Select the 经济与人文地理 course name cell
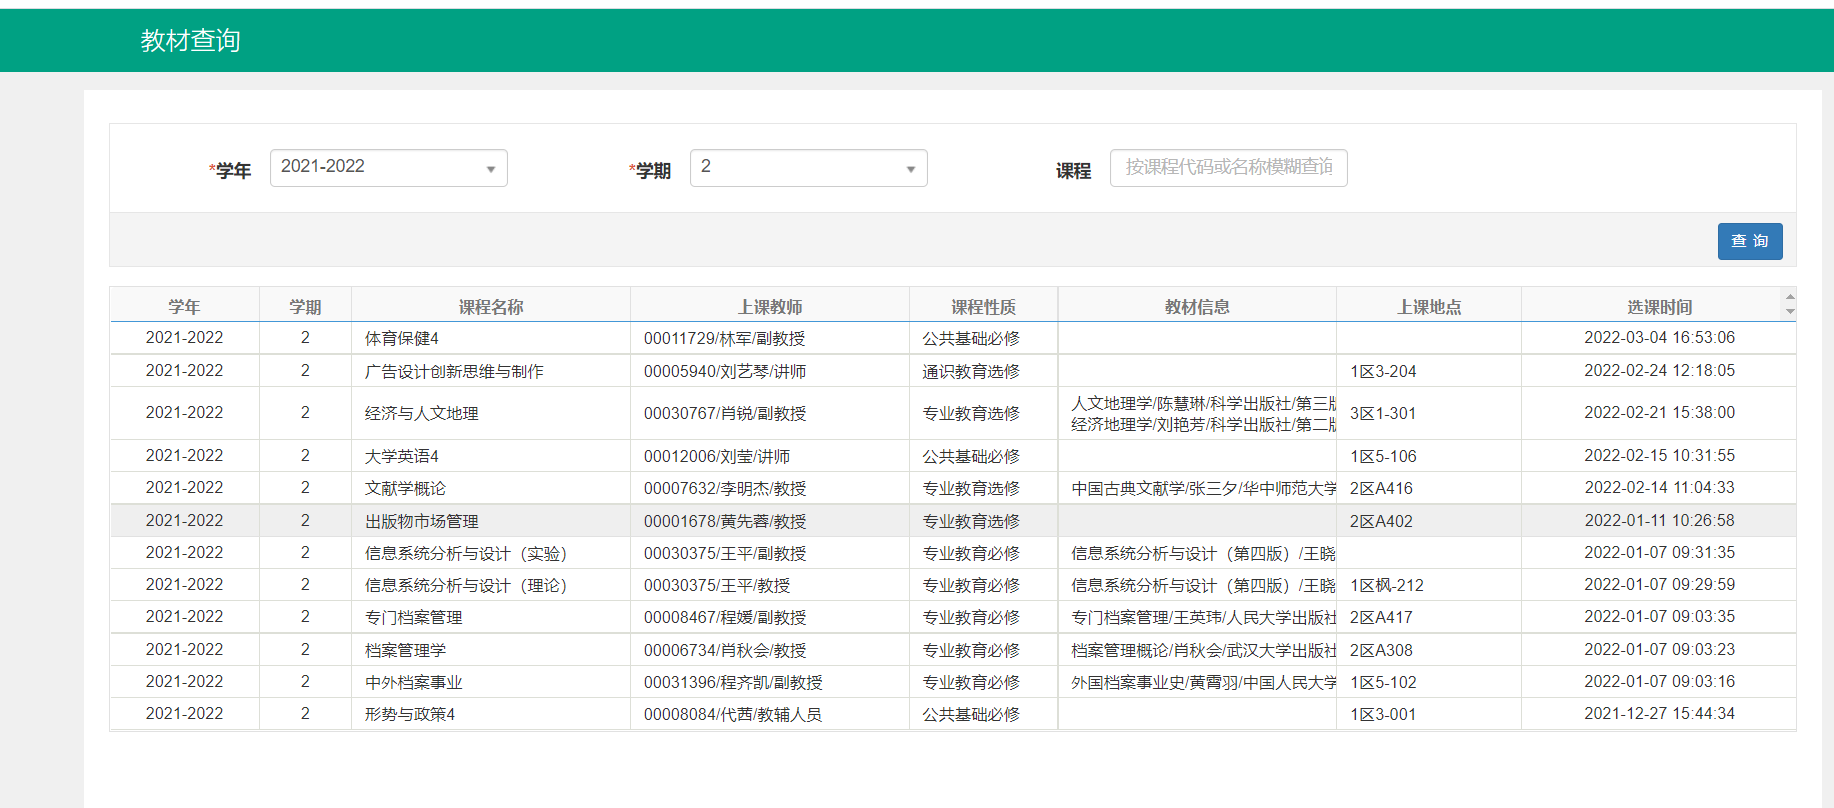 (x=421, y=413)
